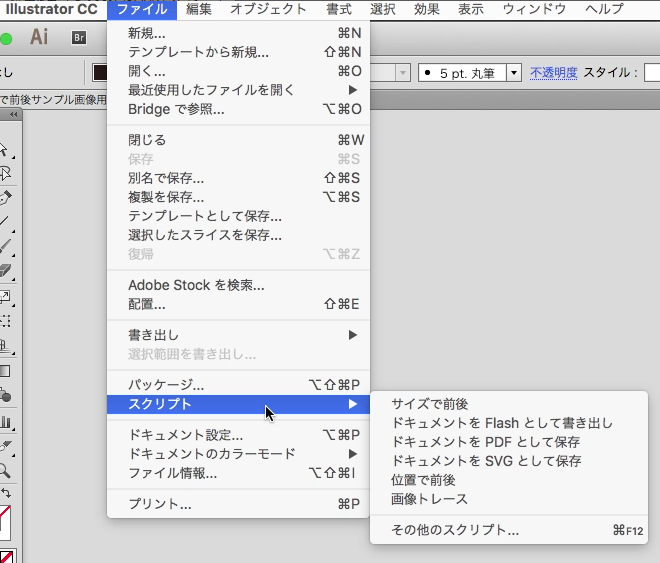Run the 画像トレース script
This screenshot has height=563, width=660.
509,499
